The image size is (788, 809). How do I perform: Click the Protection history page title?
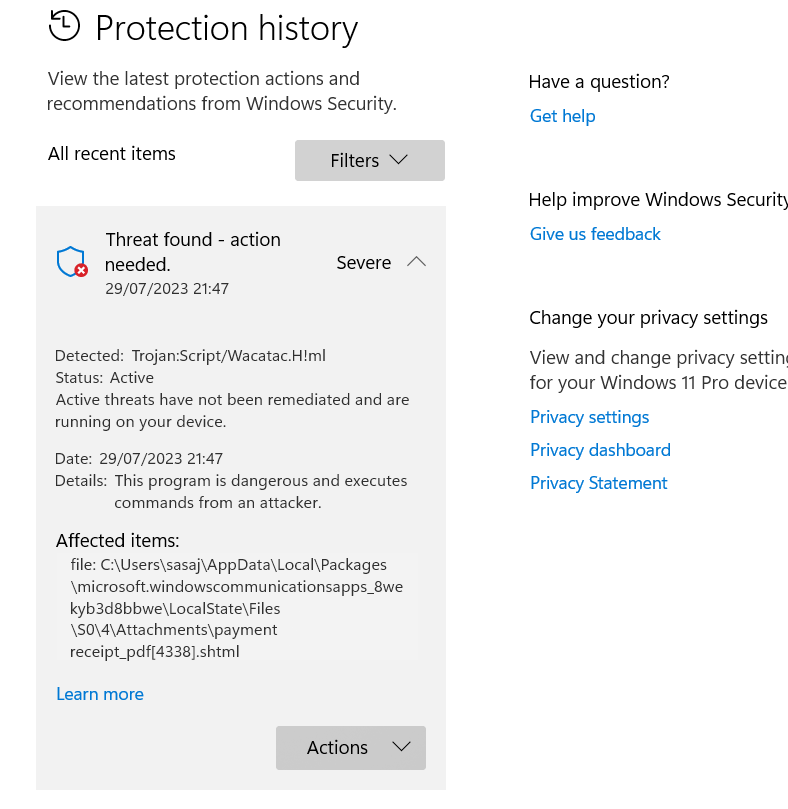point(227,28)
